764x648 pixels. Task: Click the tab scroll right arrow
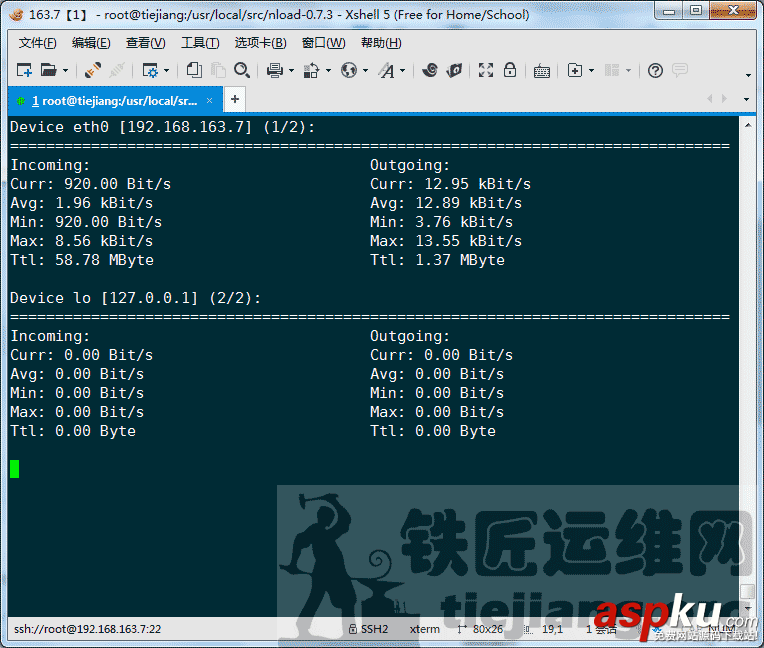tap(725, 99)
